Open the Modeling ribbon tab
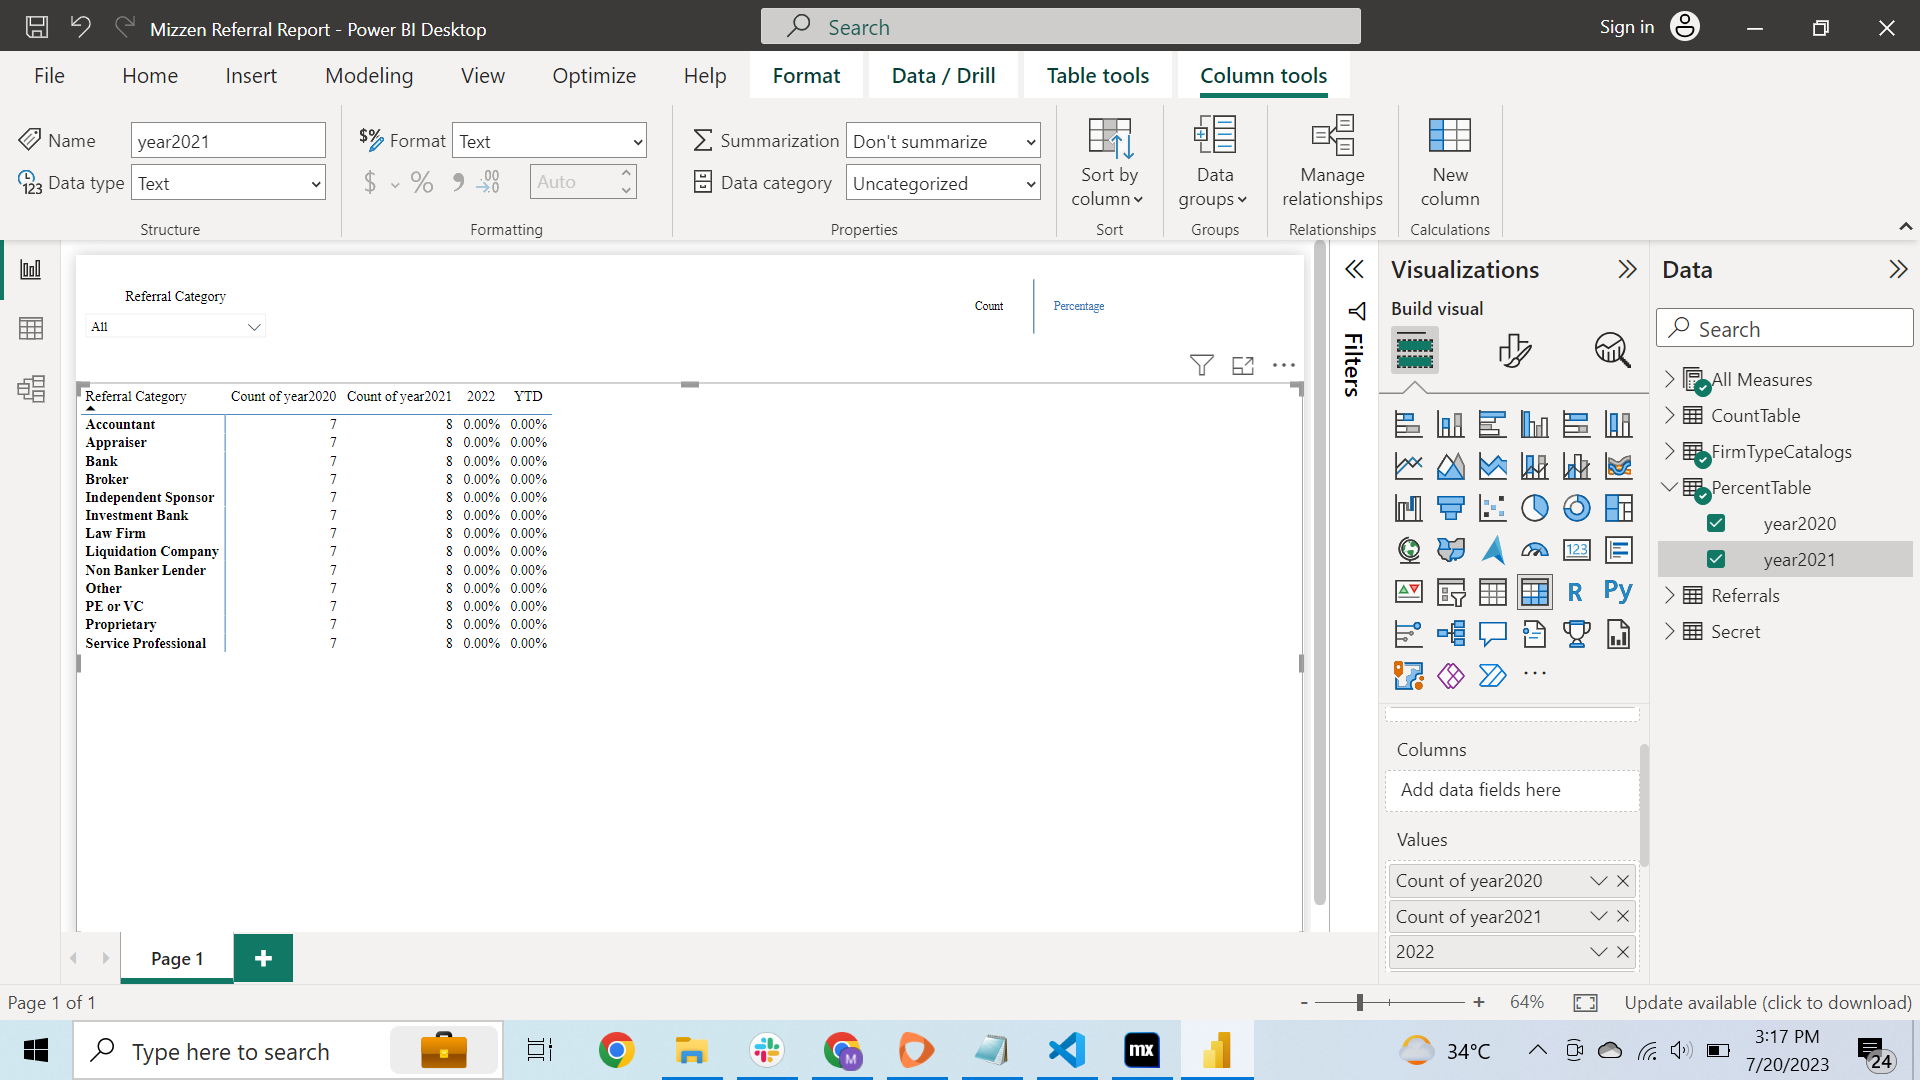 tap(369, 76)
